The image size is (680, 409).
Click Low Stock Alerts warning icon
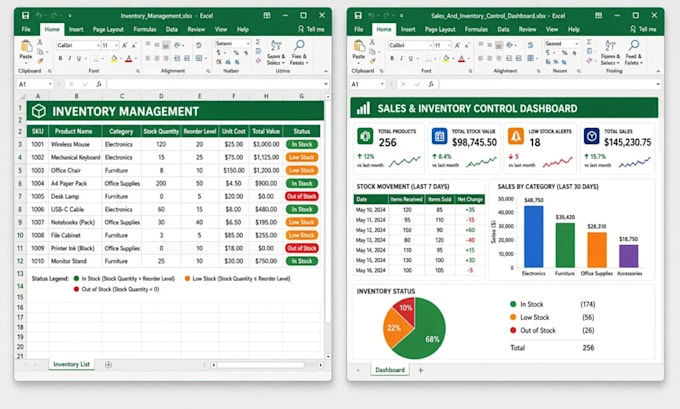(x=516, y=136)
